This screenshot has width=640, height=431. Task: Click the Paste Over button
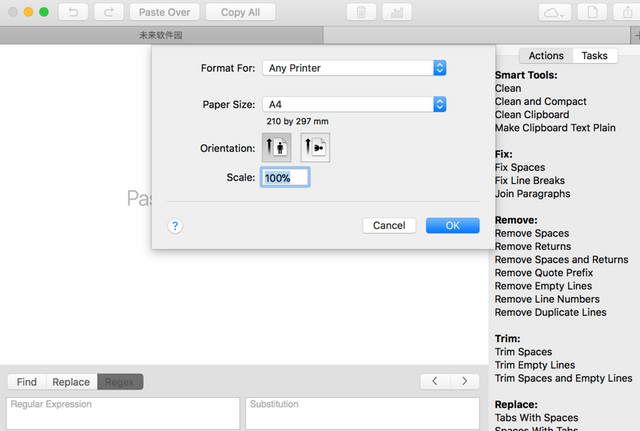[x=165, y=12]
